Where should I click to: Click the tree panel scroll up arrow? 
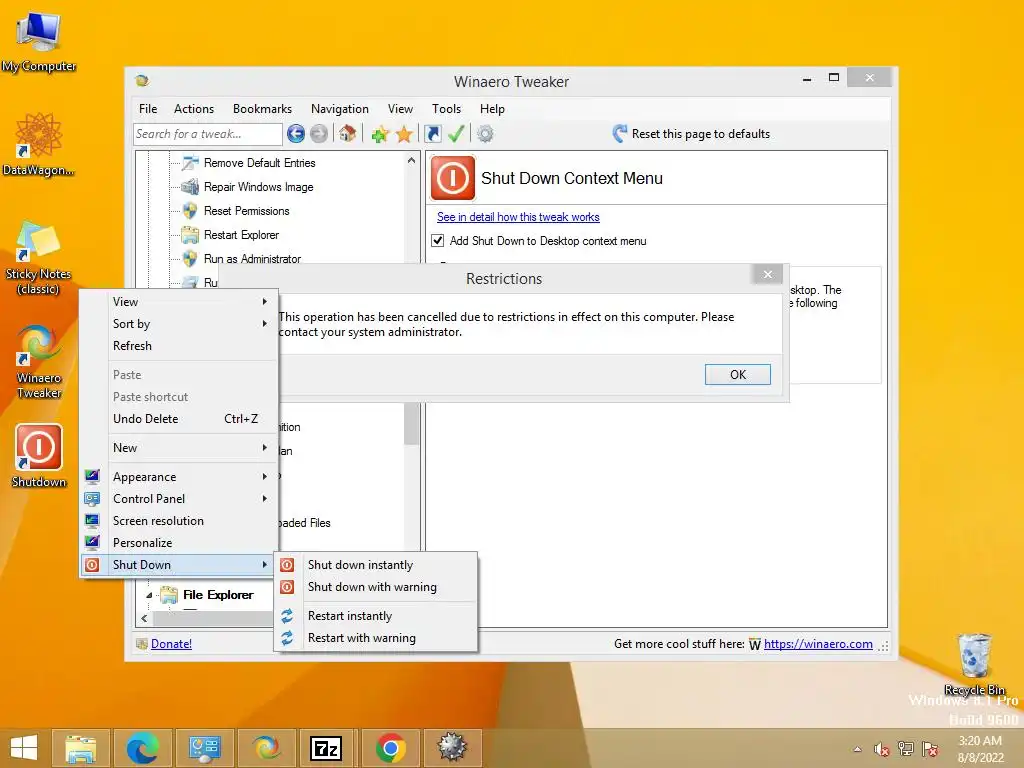tap(411, 161)
